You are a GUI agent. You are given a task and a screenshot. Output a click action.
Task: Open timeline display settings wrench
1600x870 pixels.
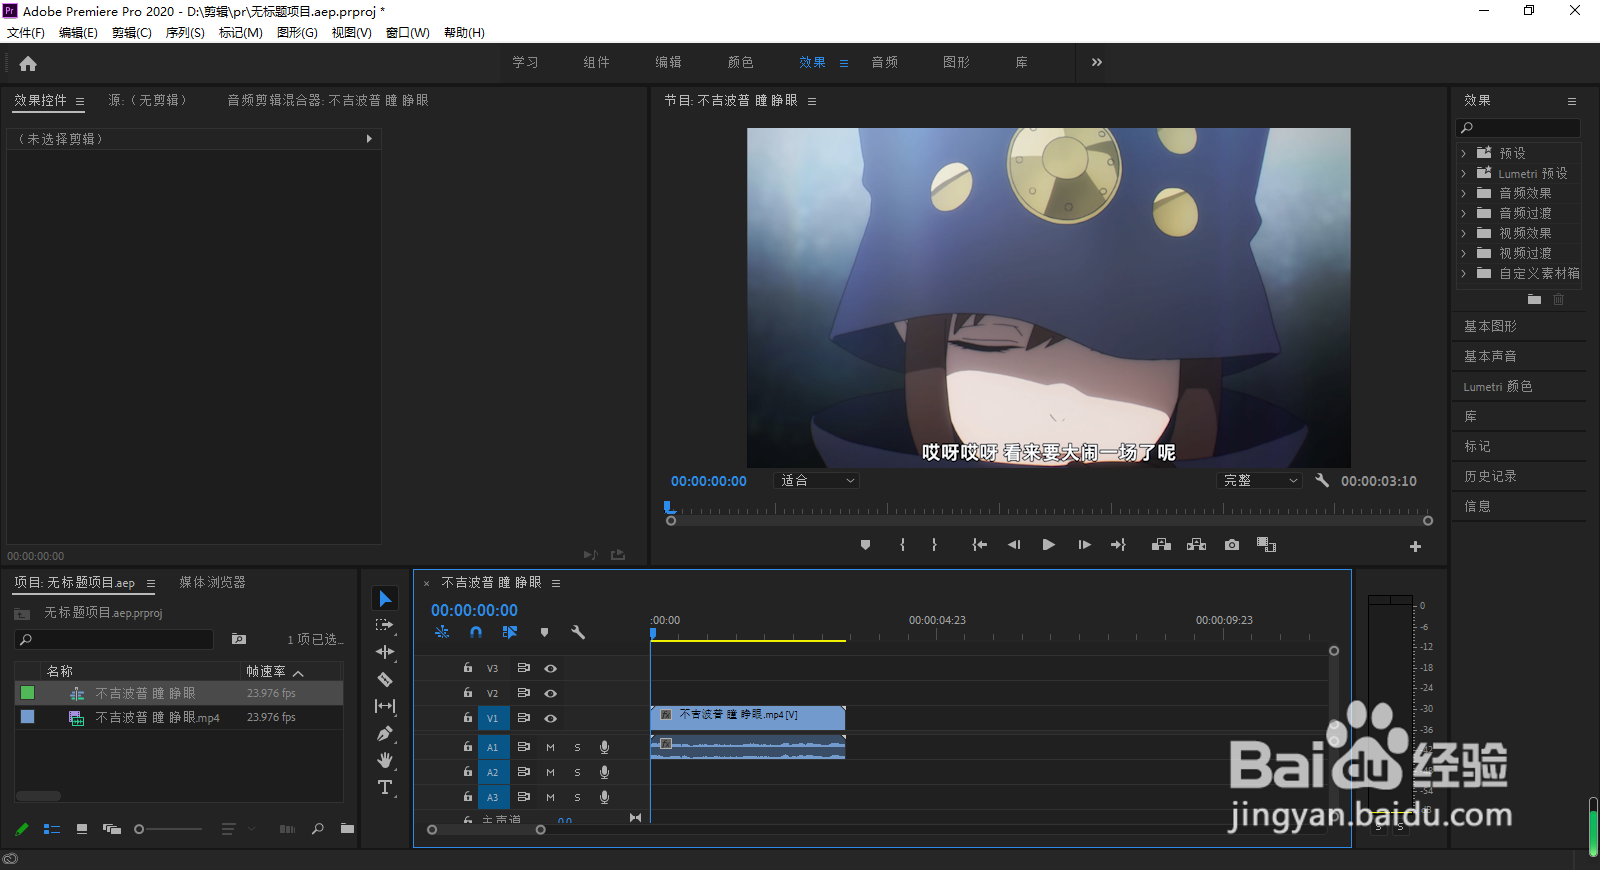click(578, 632)
